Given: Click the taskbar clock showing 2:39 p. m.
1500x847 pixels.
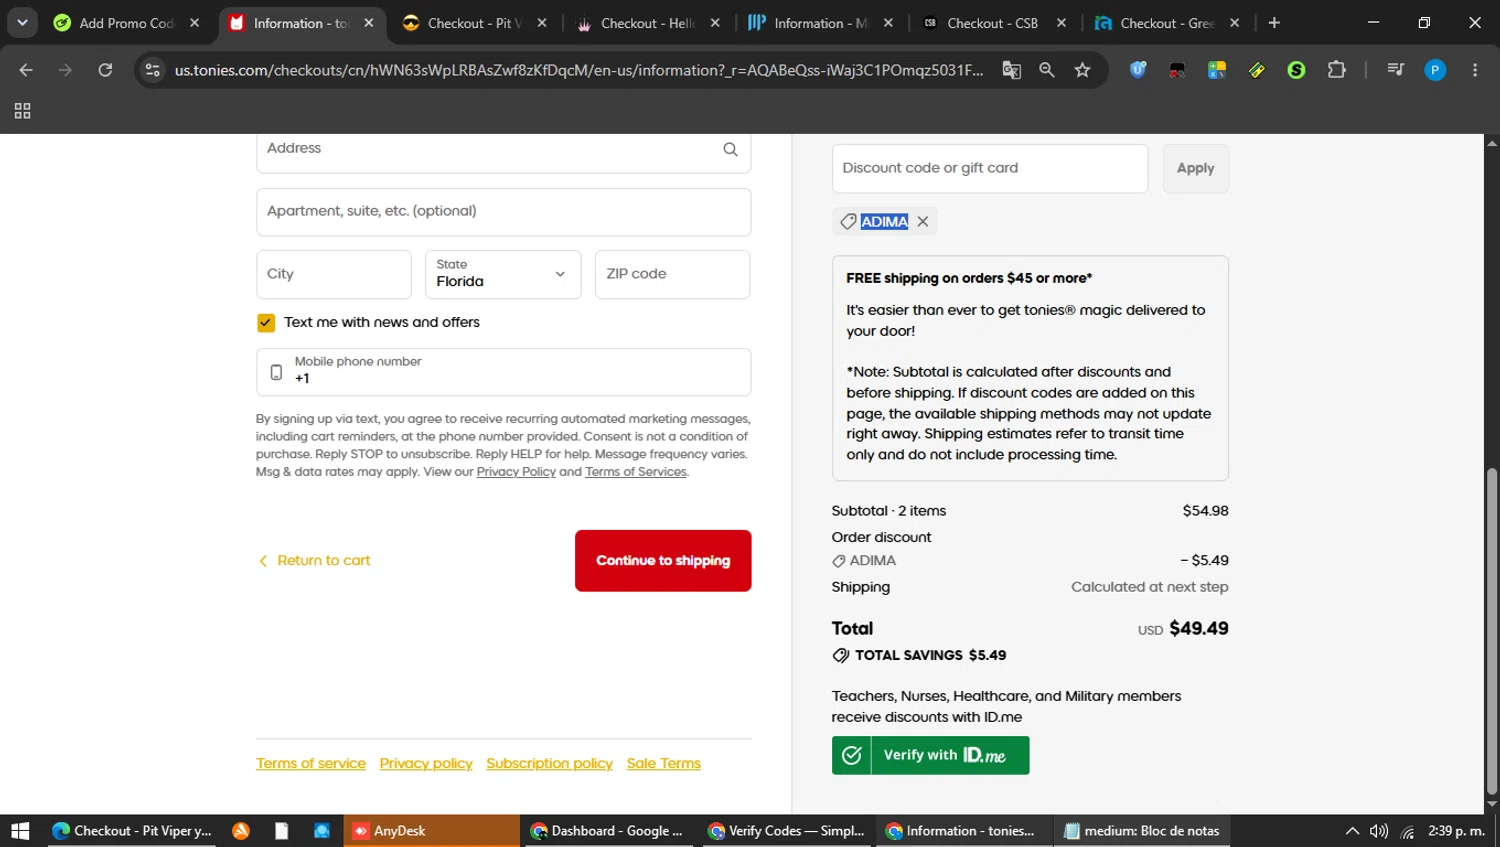Looking at the screenshot, I should [x=1456, y=831].
